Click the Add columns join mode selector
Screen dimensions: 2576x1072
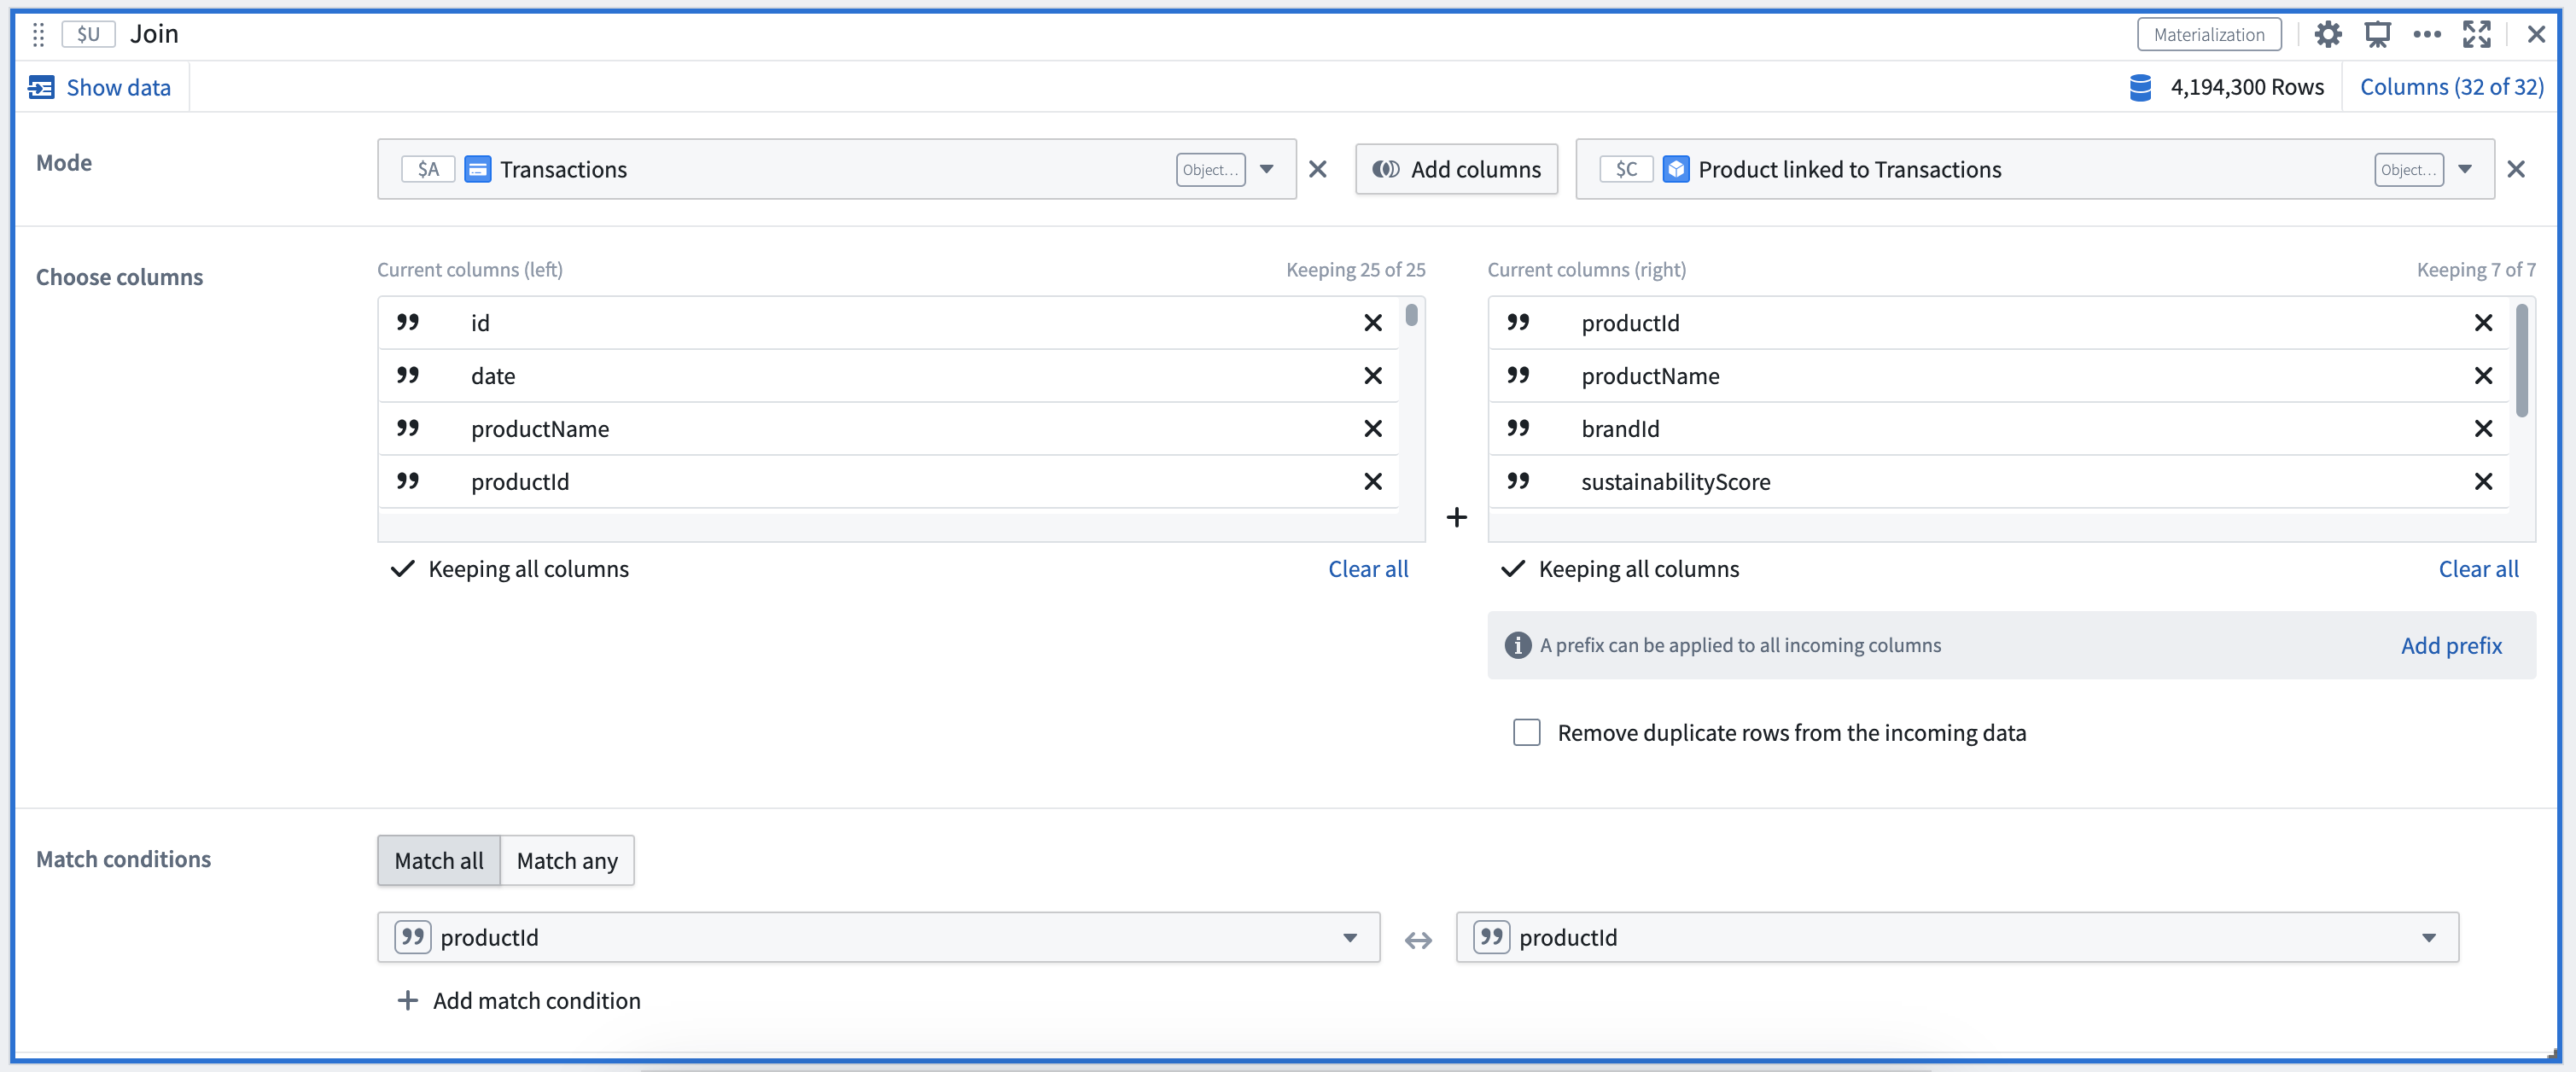[x=1455, y=169]
